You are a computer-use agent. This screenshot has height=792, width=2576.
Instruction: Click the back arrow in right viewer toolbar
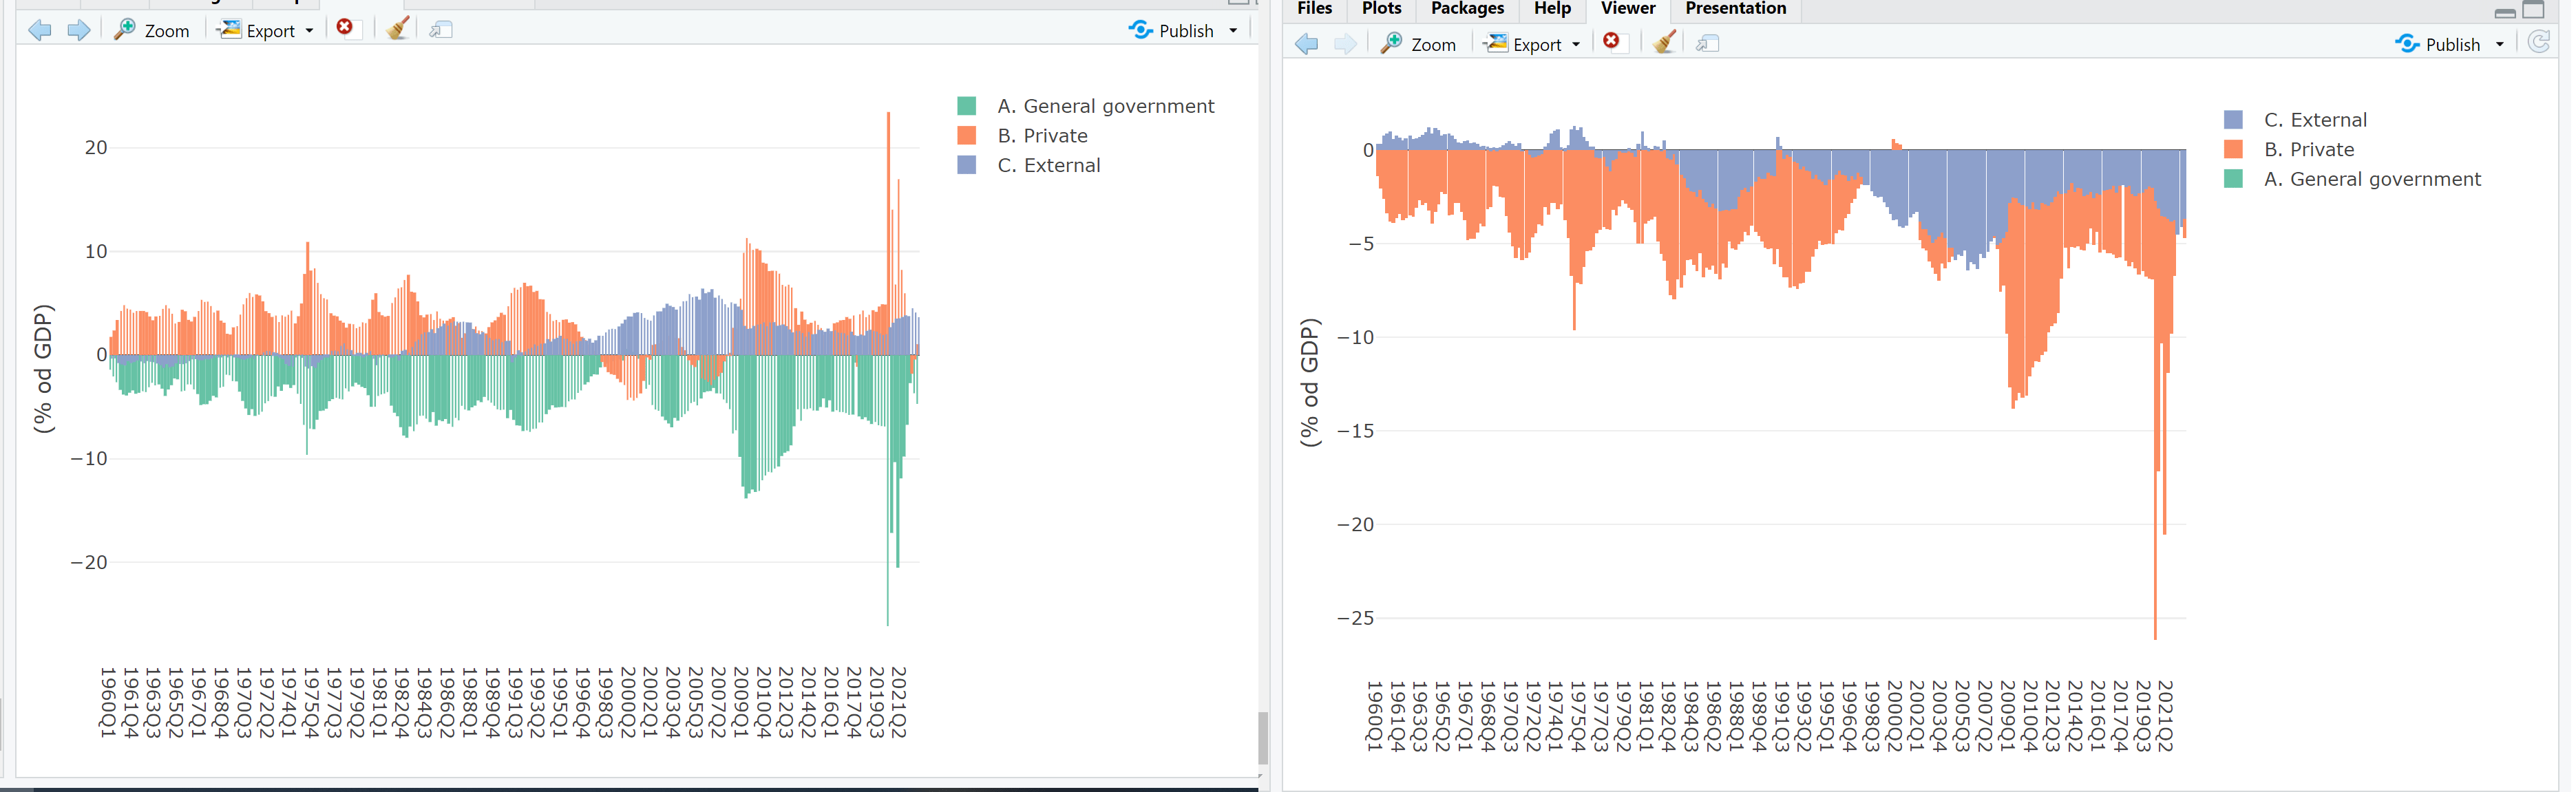point(1306,44)
